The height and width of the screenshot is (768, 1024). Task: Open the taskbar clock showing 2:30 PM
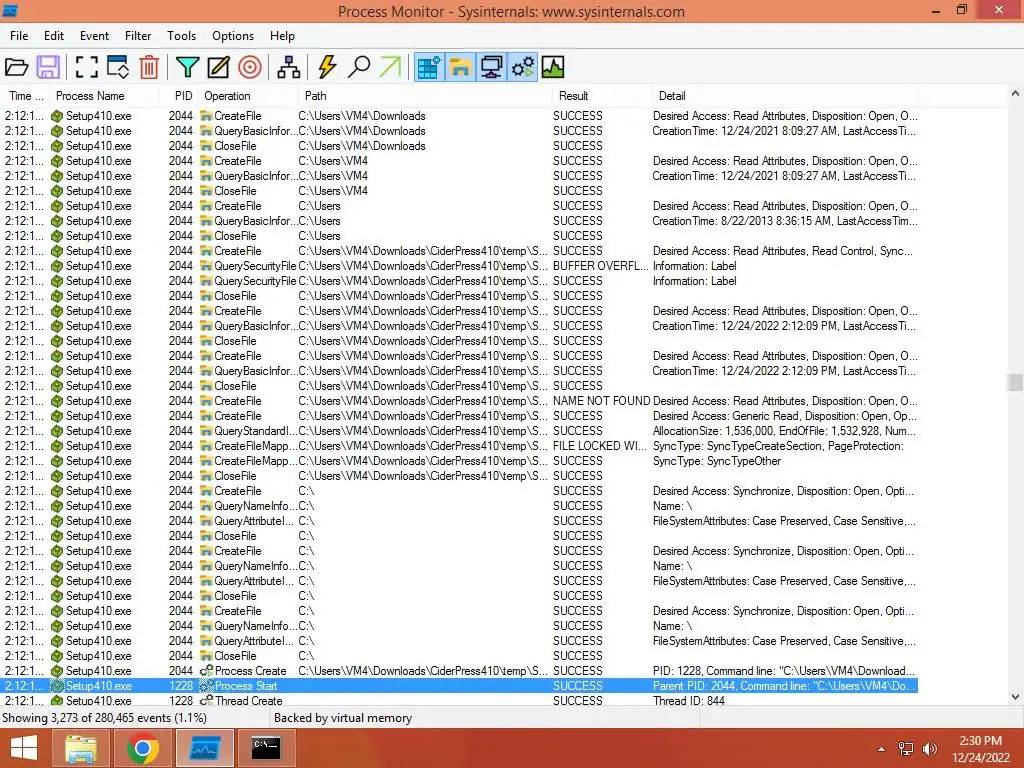click(x=981, y=749)
